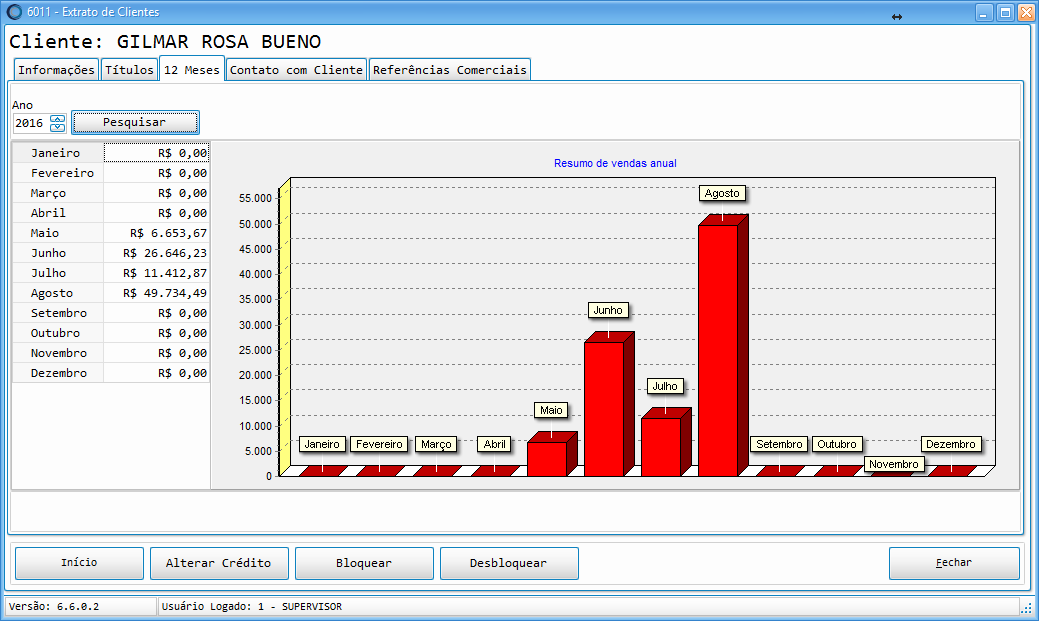Click the Julho label in chart
Screen dimensions: 1039x622
(665, 386)
